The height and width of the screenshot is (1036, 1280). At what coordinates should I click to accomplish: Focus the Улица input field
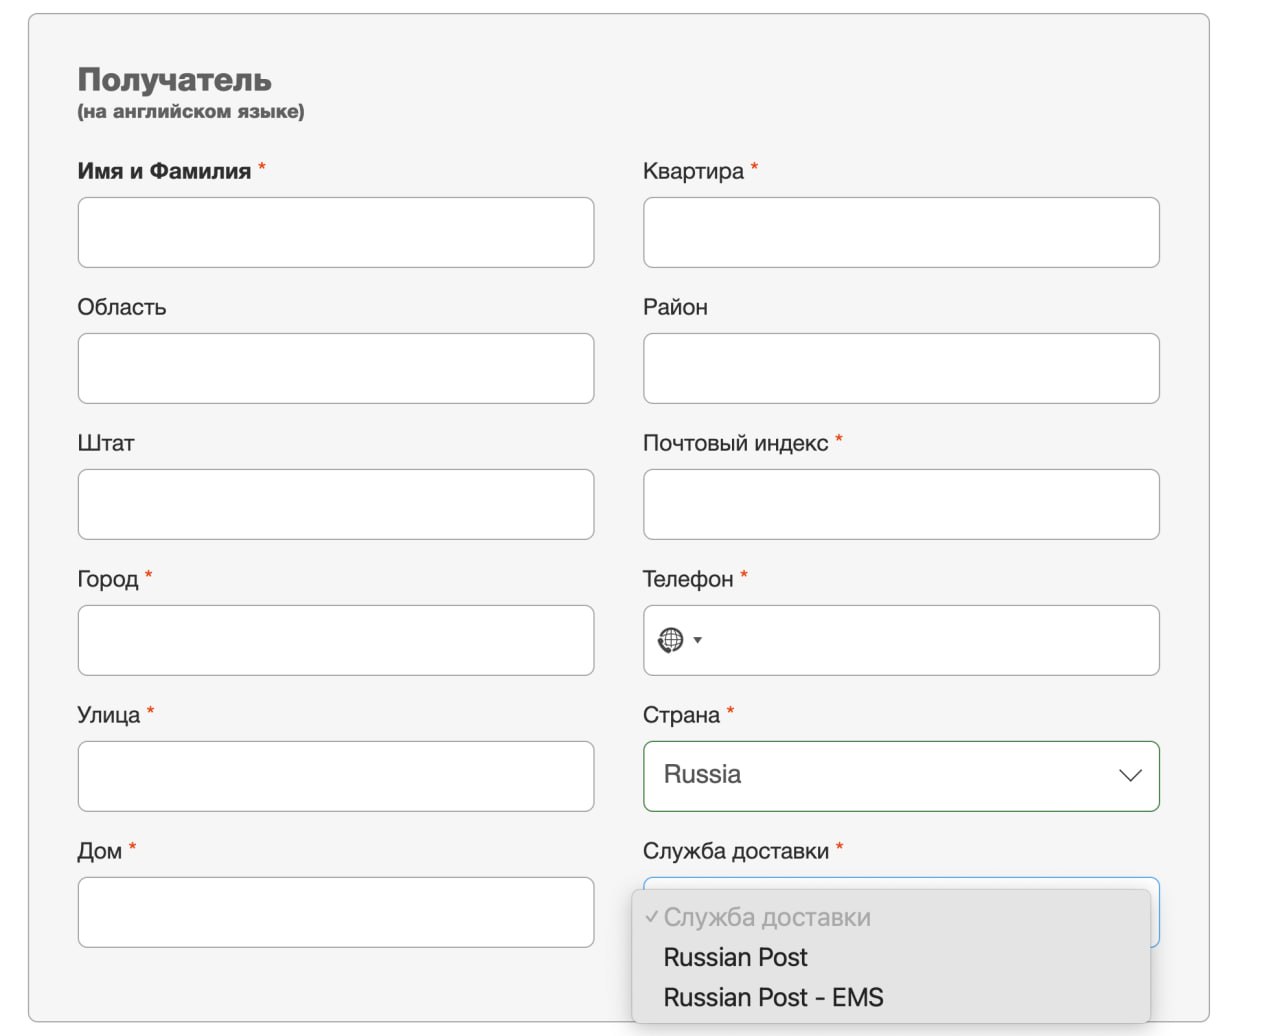pos(336,776)
